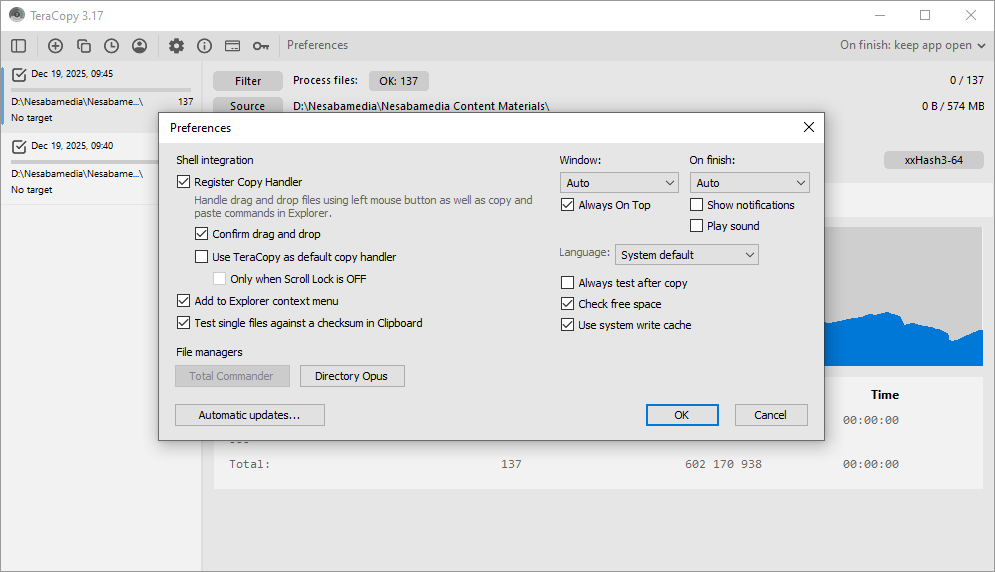Click the copy files icon in toolbar
Viewport: 995px width, 572px height.
[x=84, y=45]
